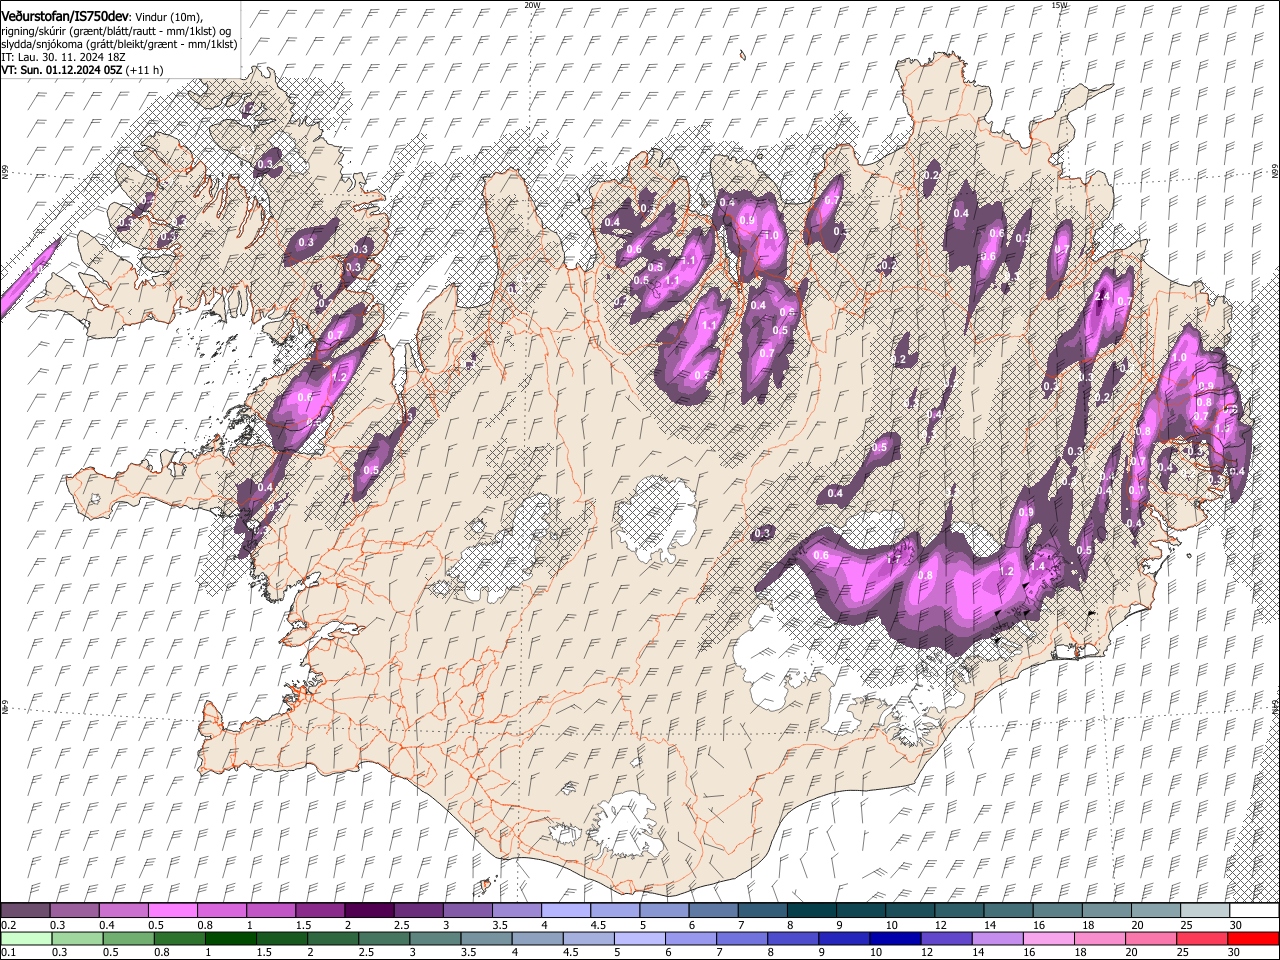Pick the top-row slate swatch labeled 6

(x=712, y=911)
